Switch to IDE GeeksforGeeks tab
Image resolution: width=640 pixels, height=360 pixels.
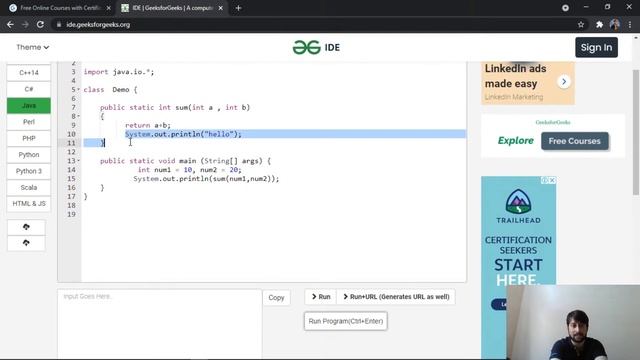[x=171, y=8]
